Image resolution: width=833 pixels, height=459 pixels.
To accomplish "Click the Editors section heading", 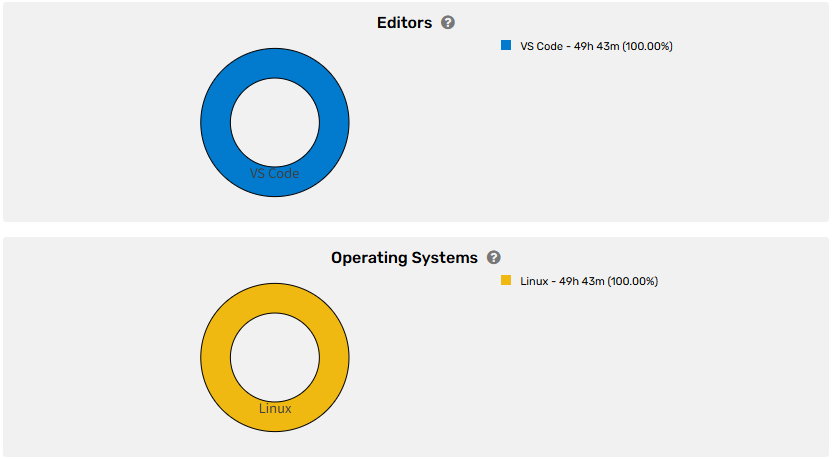I will (404, 23).
